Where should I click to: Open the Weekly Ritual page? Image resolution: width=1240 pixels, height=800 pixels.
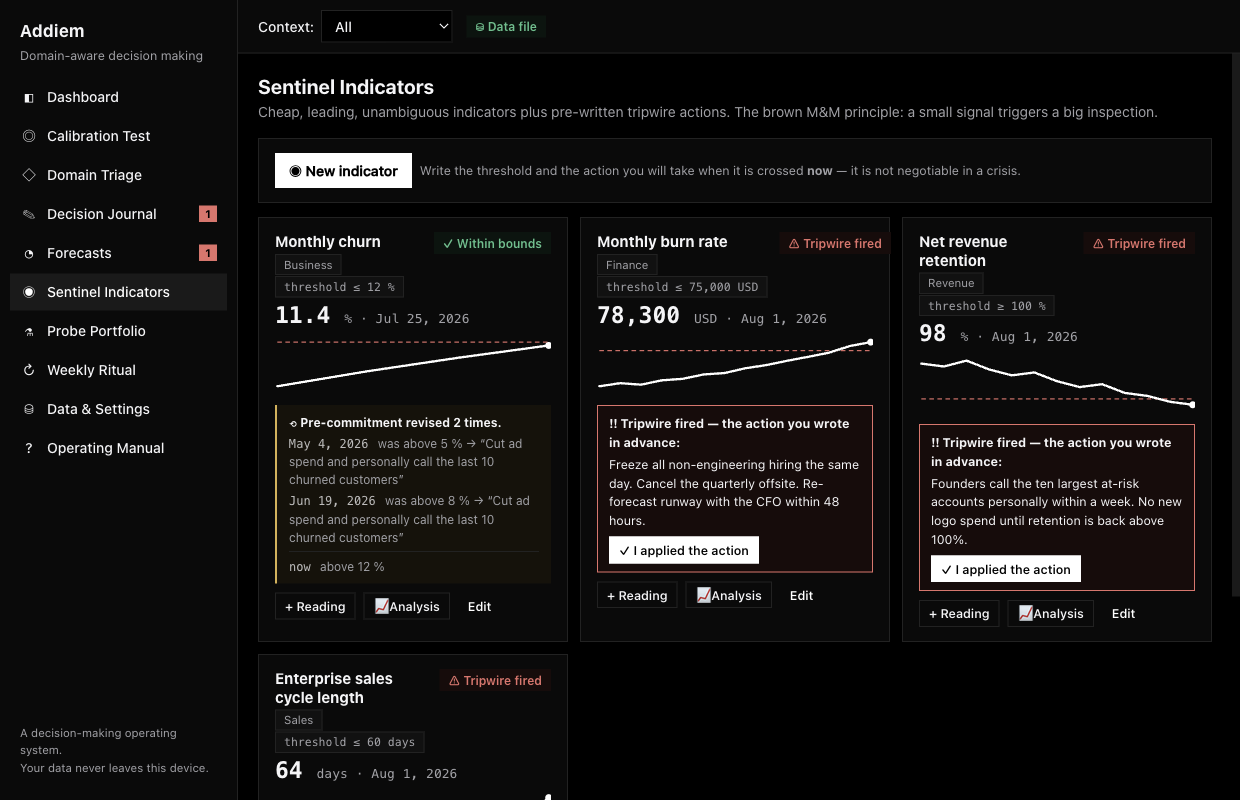click(x=118, y=370)
